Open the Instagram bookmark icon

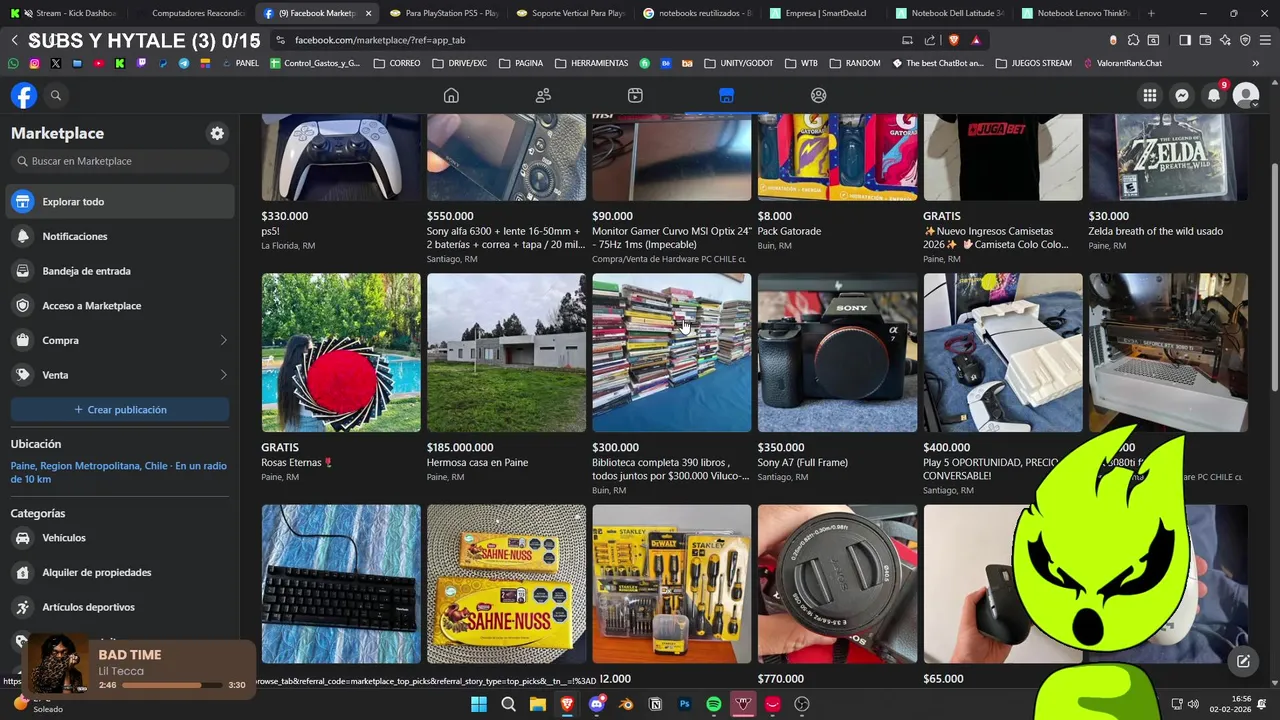(34, 63)
